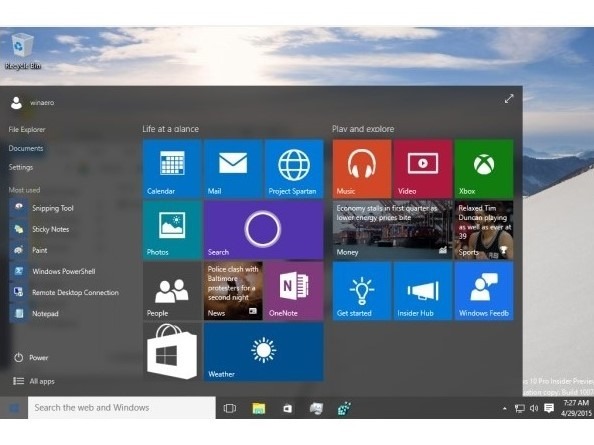Screen dimensions: 594x445
Task: Open the Calendar tile
Action: tap(172, 169)
